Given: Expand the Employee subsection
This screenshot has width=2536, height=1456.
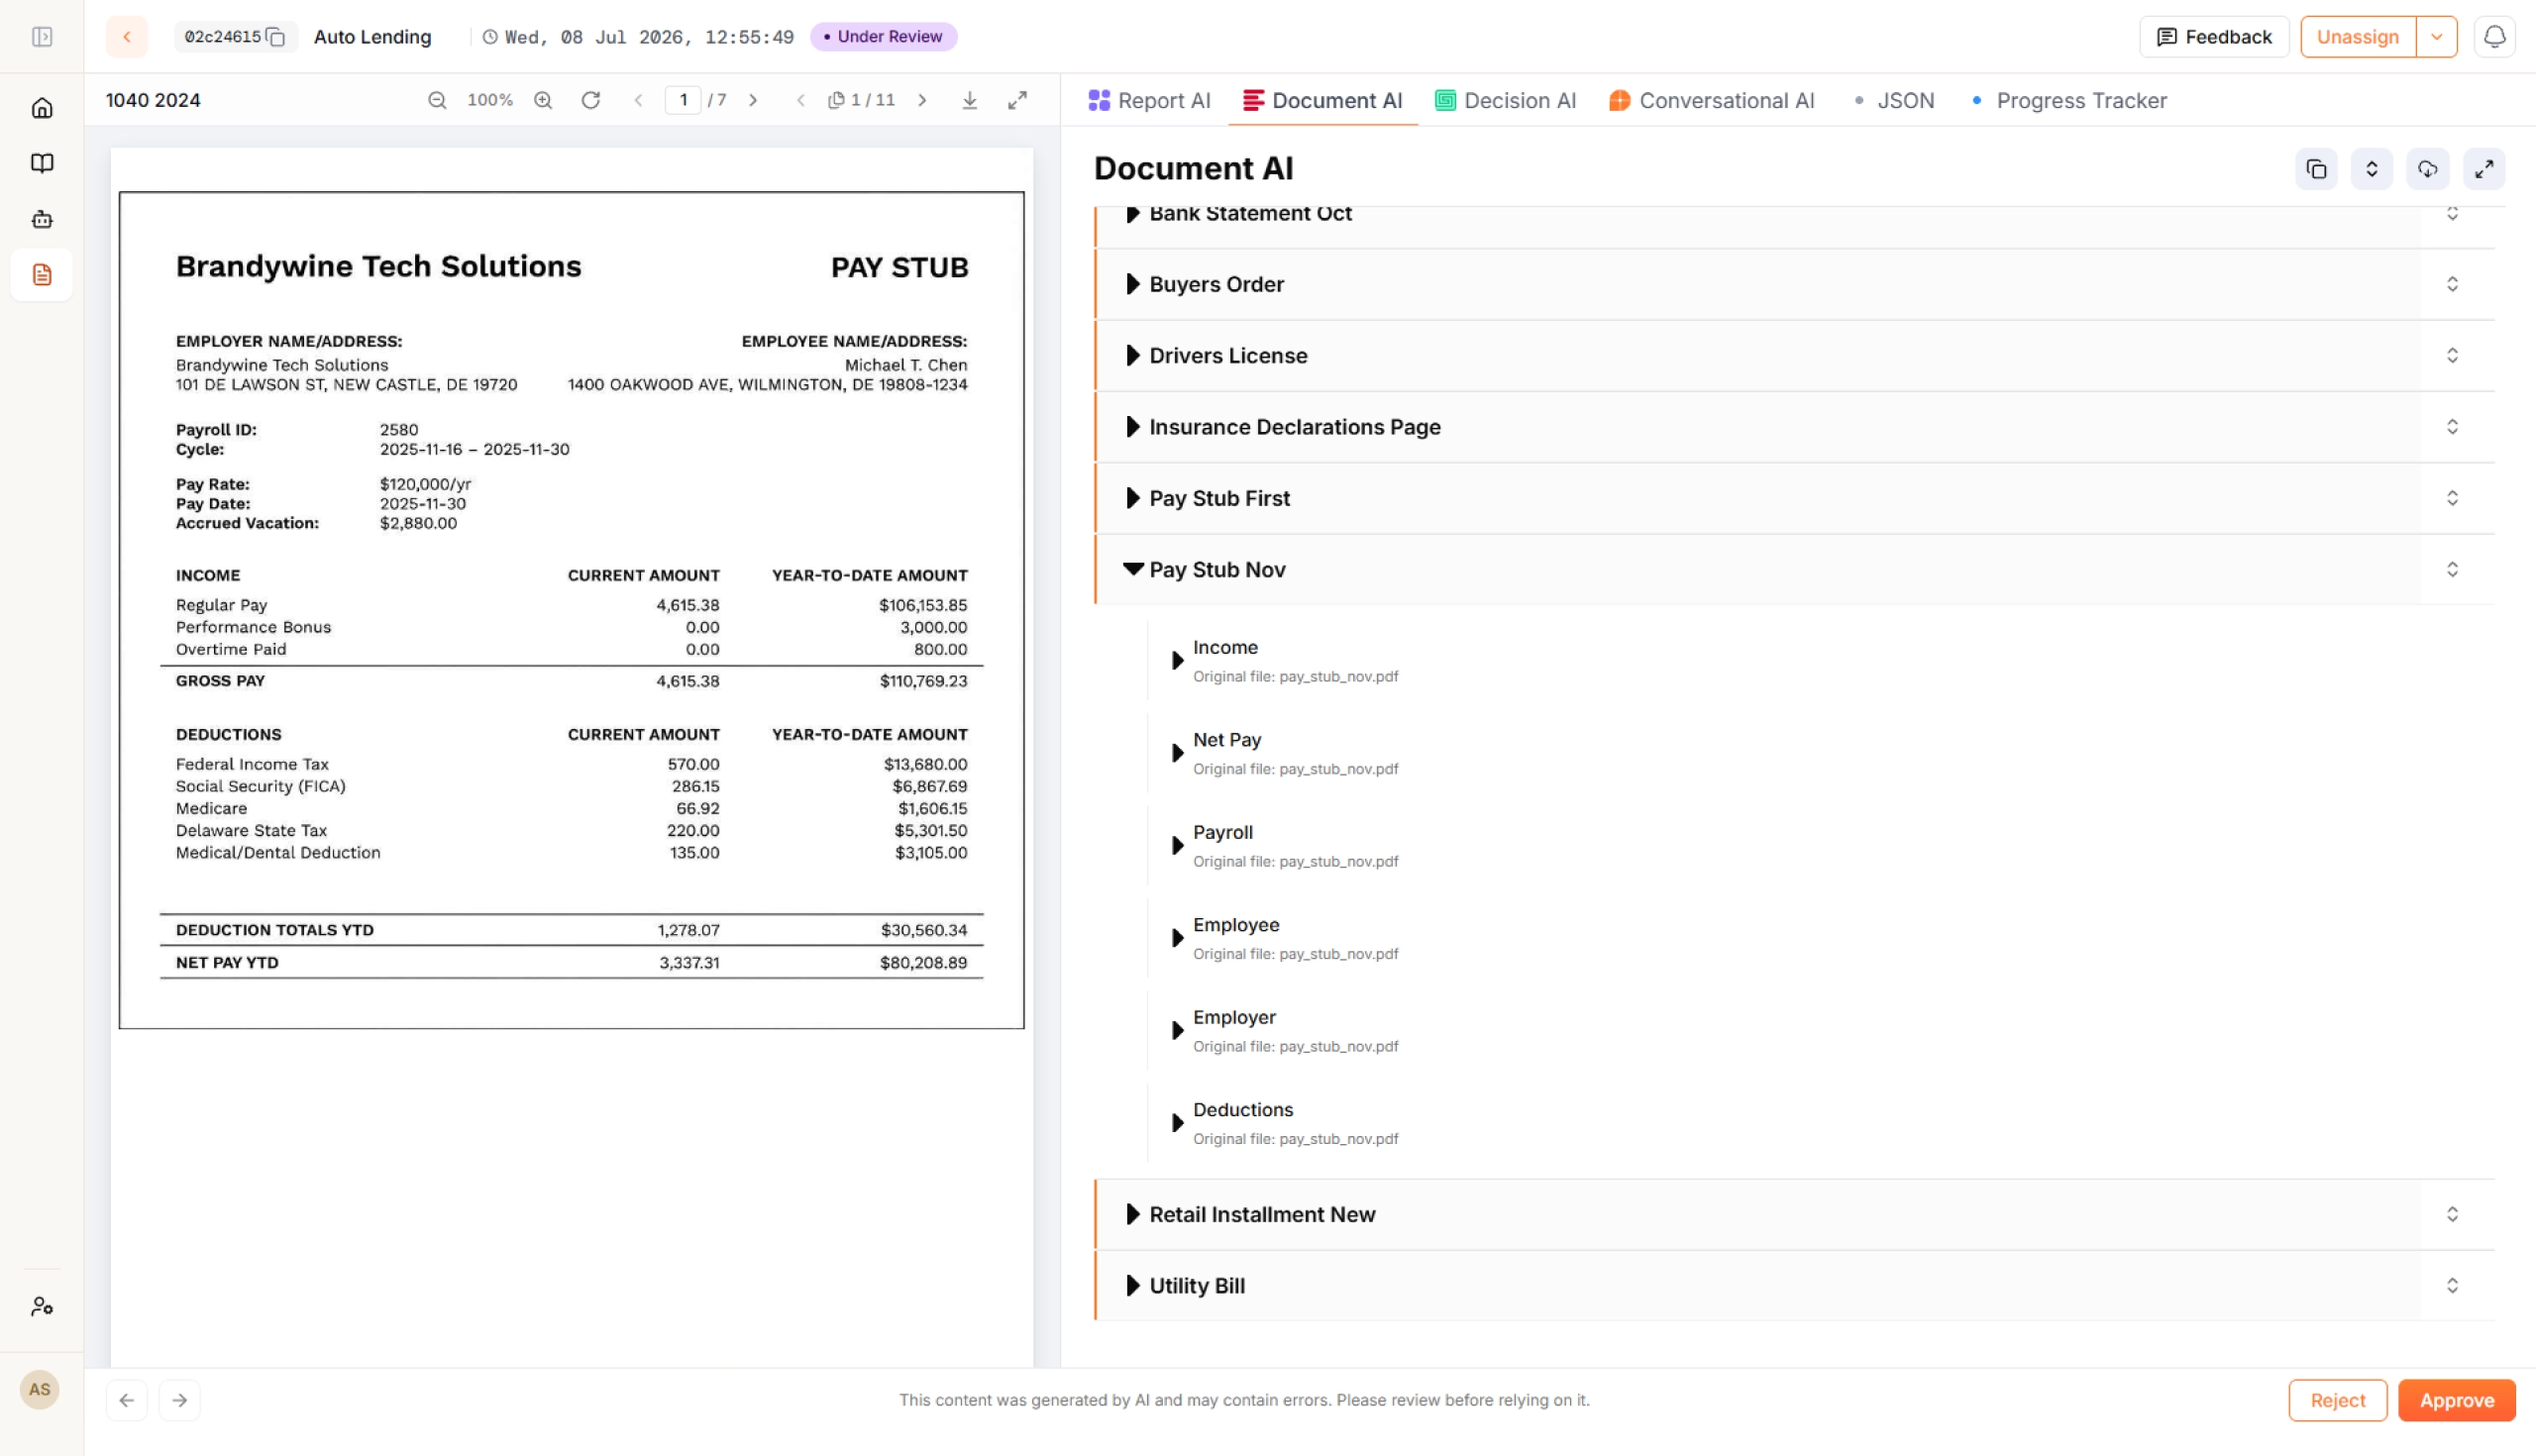Looking at the screenshot, I should click(1178, 938).
